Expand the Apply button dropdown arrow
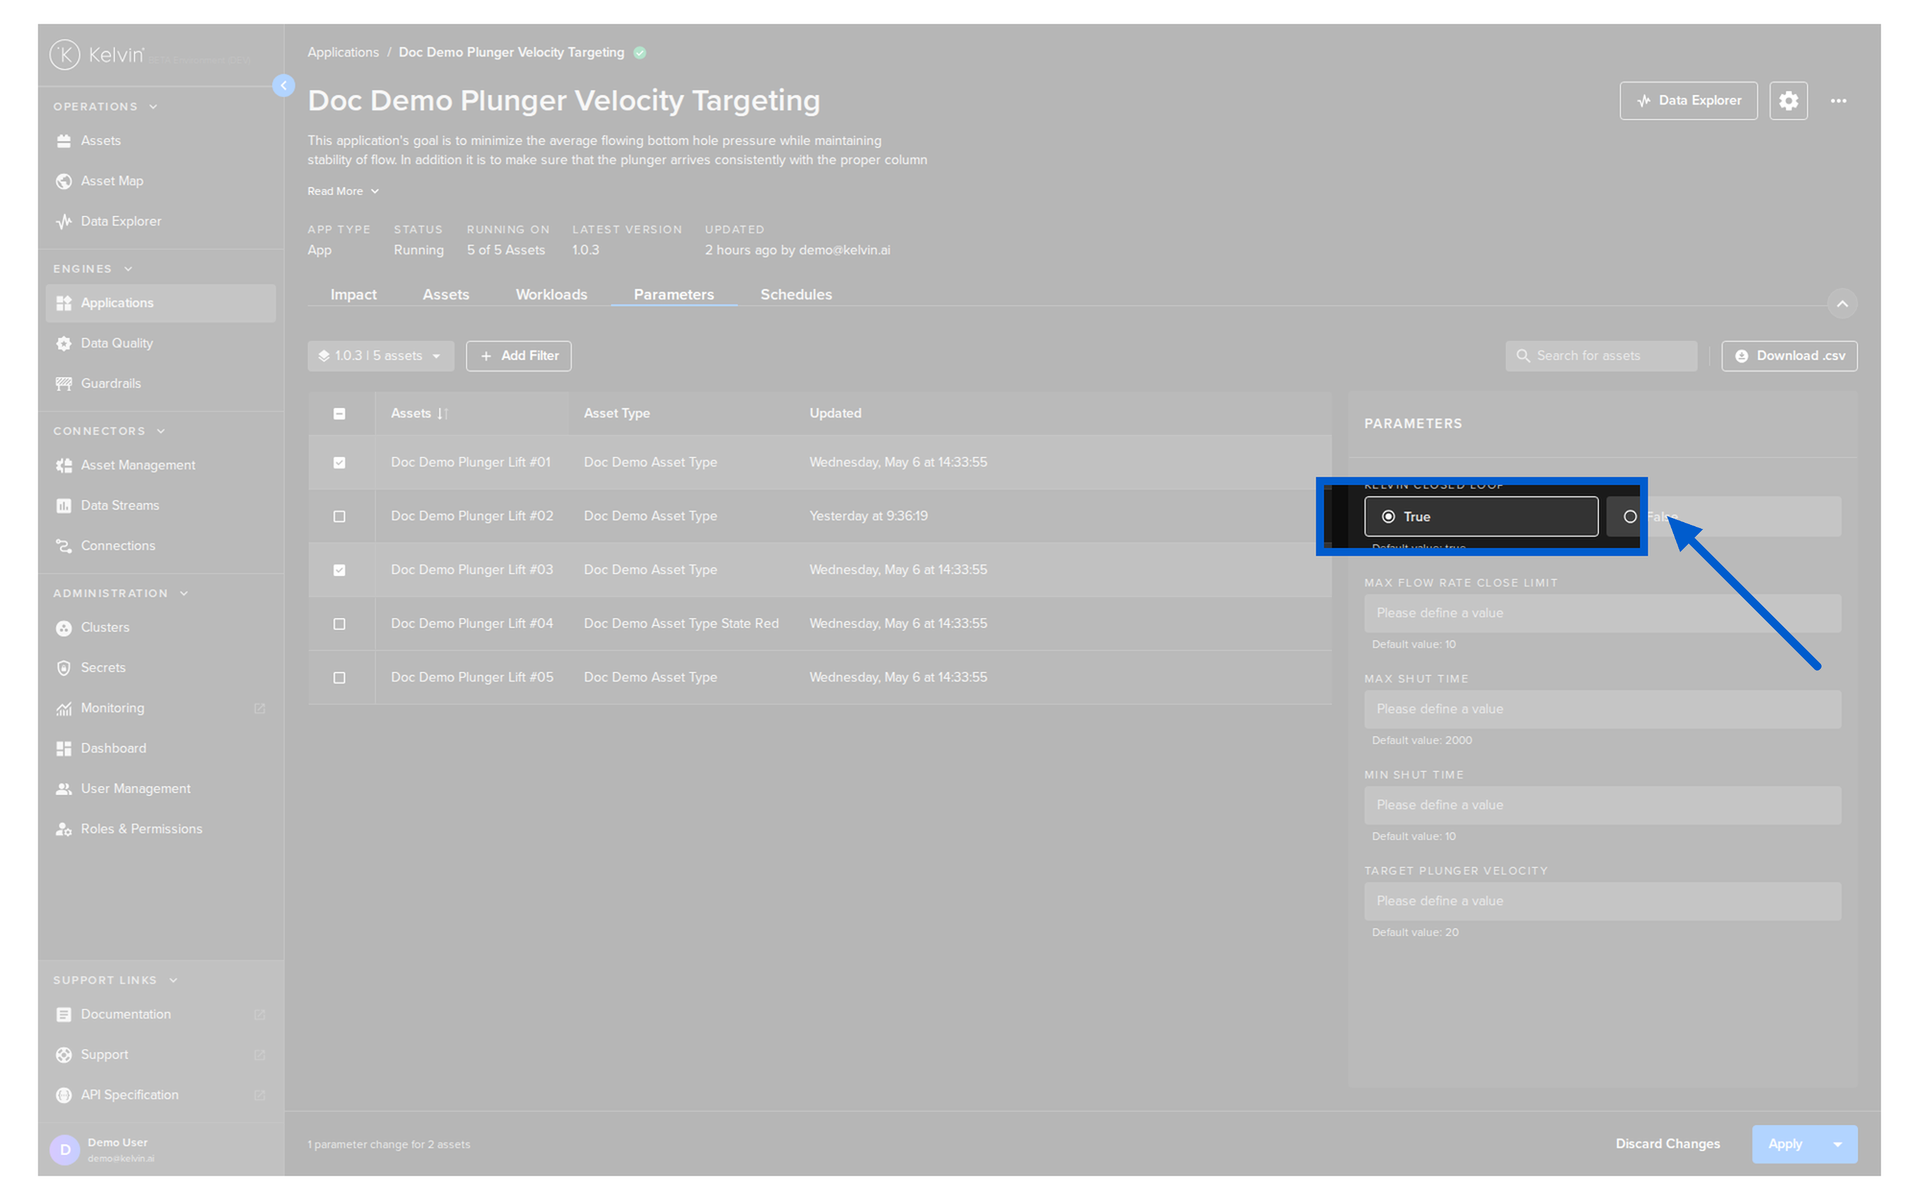This screenshot has width=1920, height=1200. click(1838, 1144)
